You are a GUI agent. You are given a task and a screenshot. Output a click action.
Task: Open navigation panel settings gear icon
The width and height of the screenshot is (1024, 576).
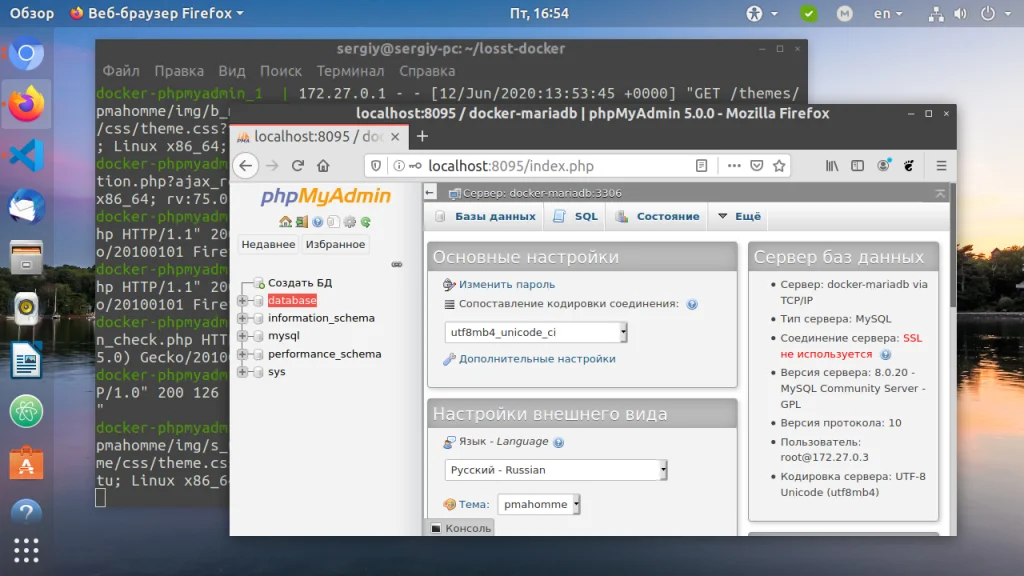(350, 222)
